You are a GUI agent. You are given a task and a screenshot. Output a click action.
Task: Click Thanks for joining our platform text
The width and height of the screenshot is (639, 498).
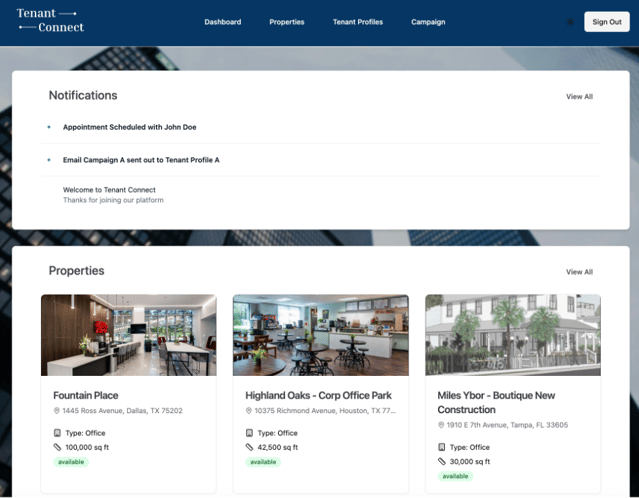(113, 200)
